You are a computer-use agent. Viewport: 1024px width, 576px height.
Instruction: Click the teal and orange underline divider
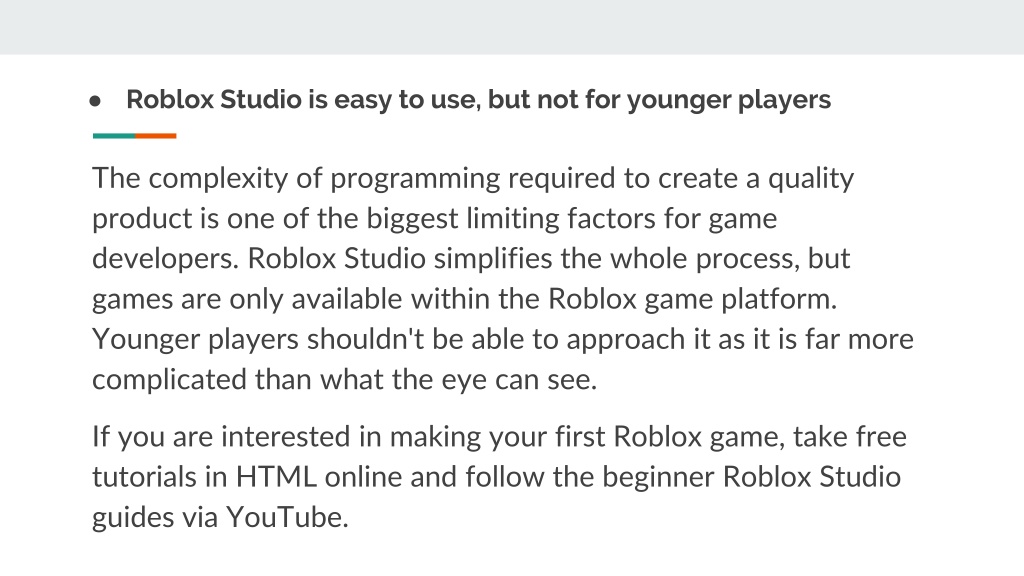(x=135, y=136)
